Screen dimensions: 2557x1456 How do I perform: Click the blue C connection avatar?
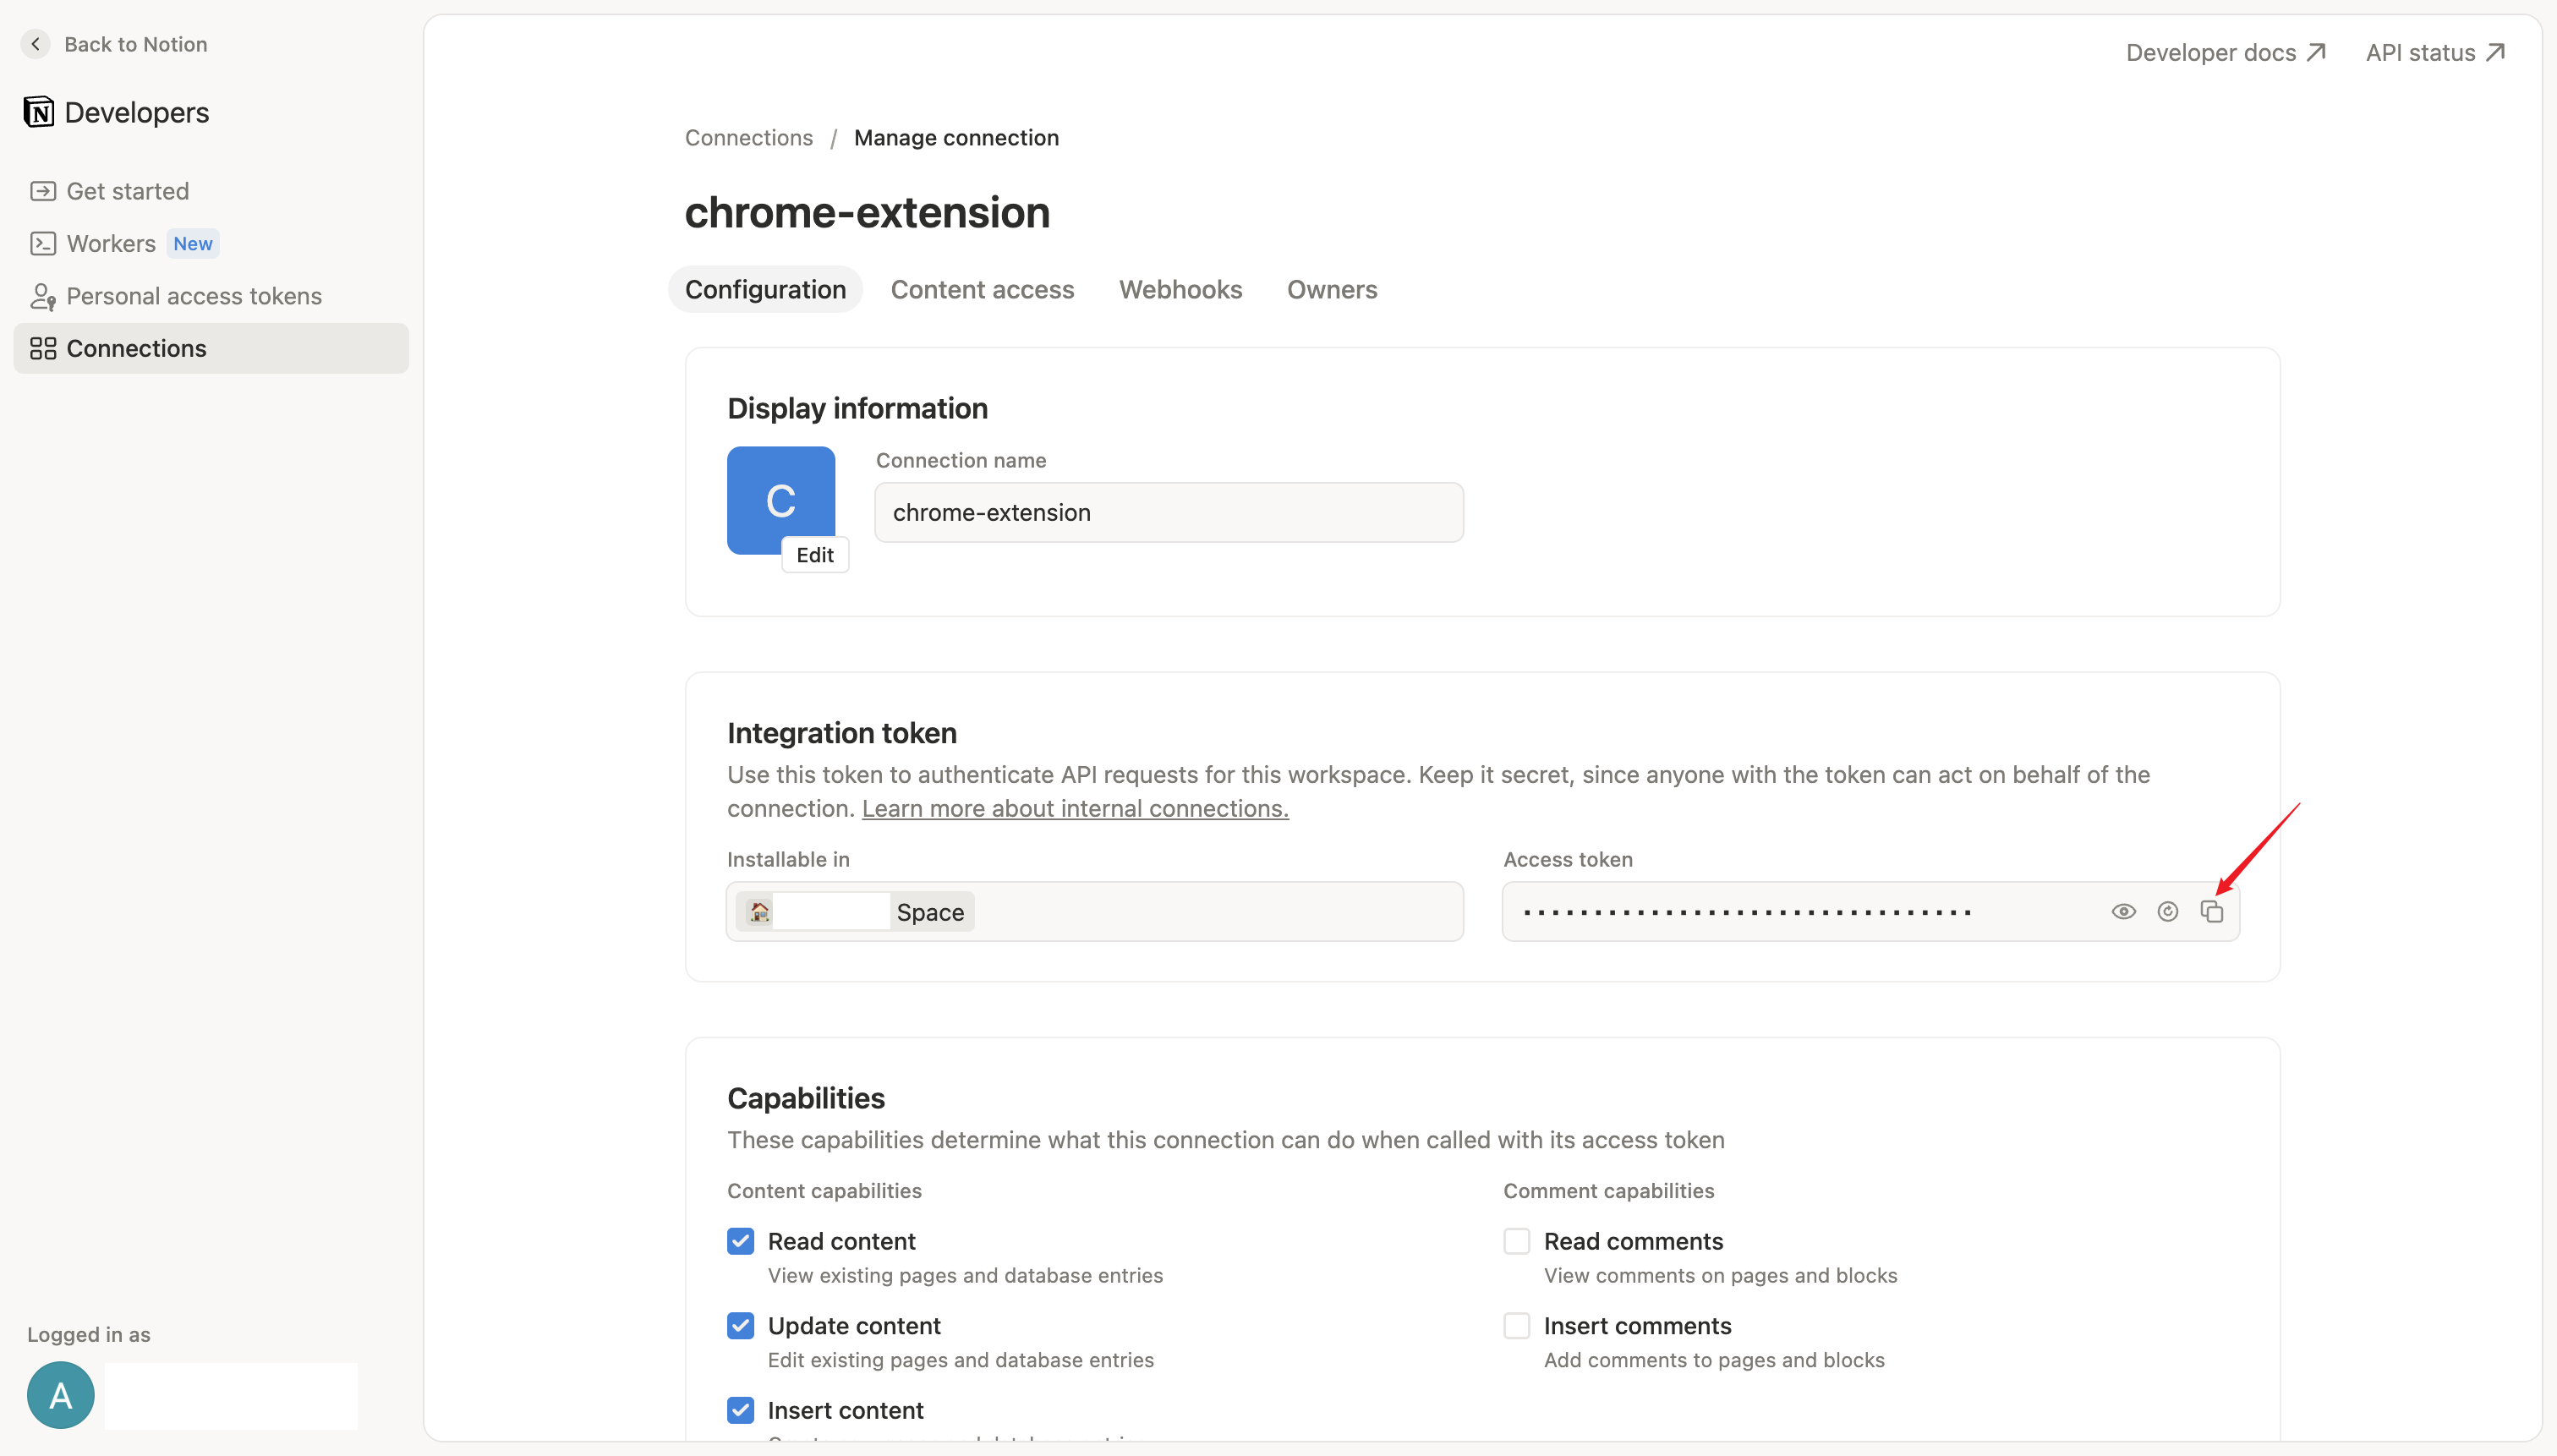pos(781,500)
